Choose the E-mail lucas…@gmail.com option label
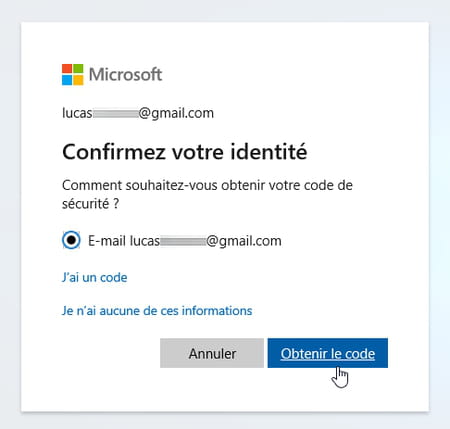This screenshot has height=429, width=450. 185,241
